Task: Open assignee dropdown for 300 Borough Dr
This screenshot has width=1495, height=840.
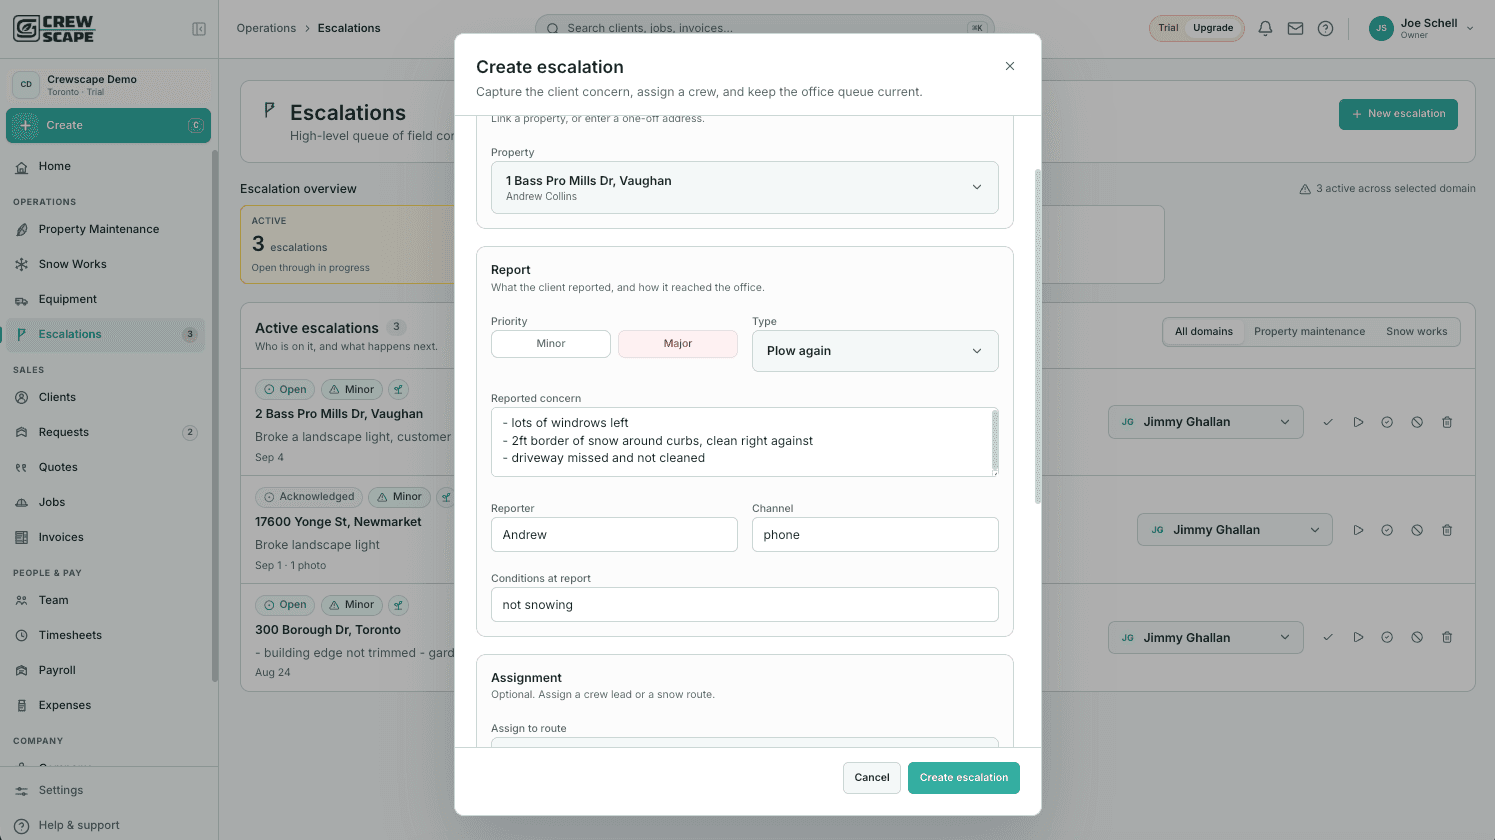Action: 1205,638
